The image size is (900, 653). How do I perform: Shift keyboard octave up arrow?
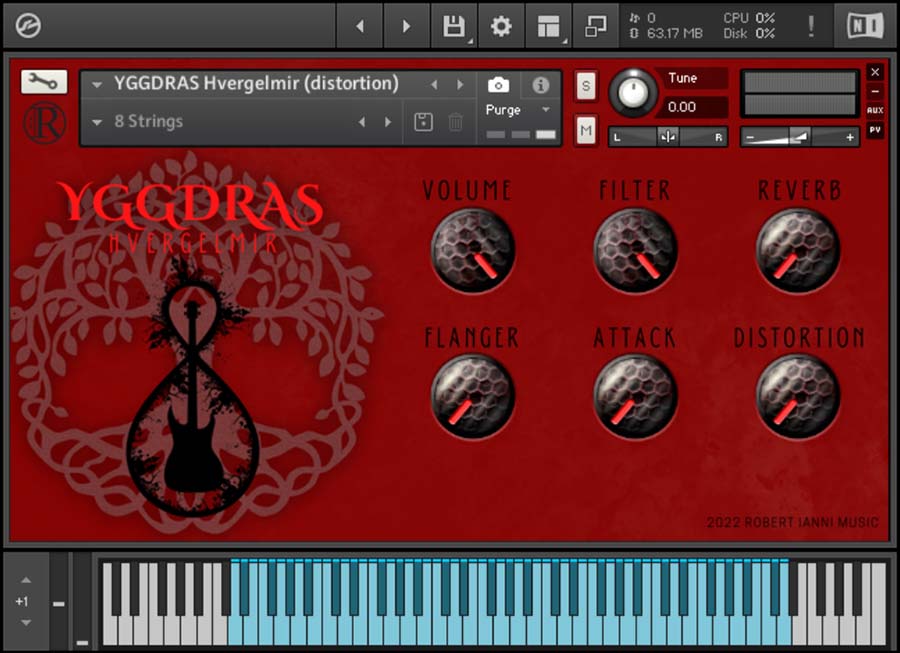(26, 580)
